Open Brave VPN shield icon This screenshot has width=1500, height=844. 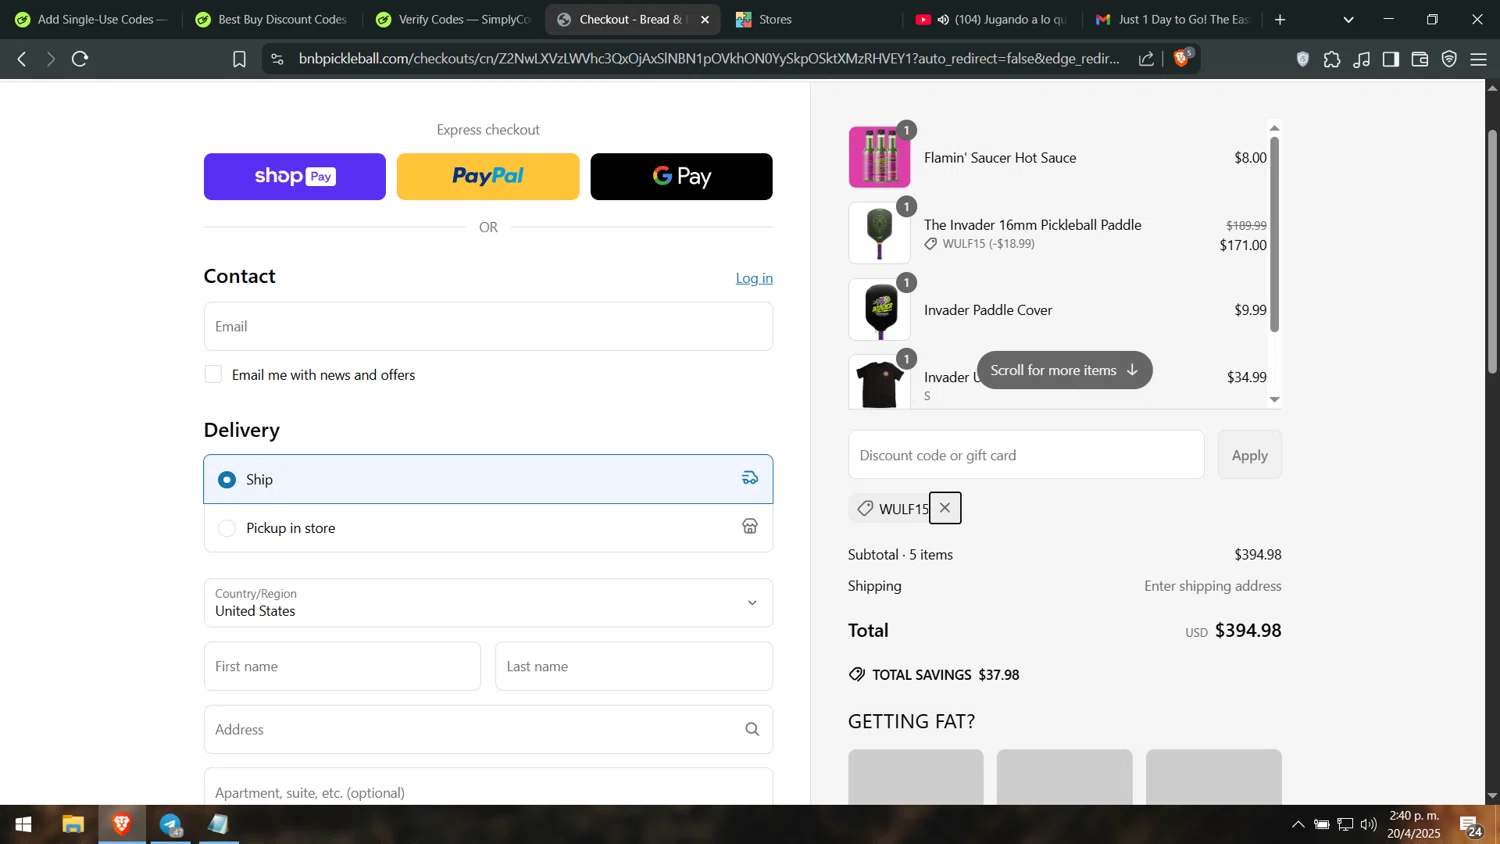pyautogui.click(x=1450, y=59)
